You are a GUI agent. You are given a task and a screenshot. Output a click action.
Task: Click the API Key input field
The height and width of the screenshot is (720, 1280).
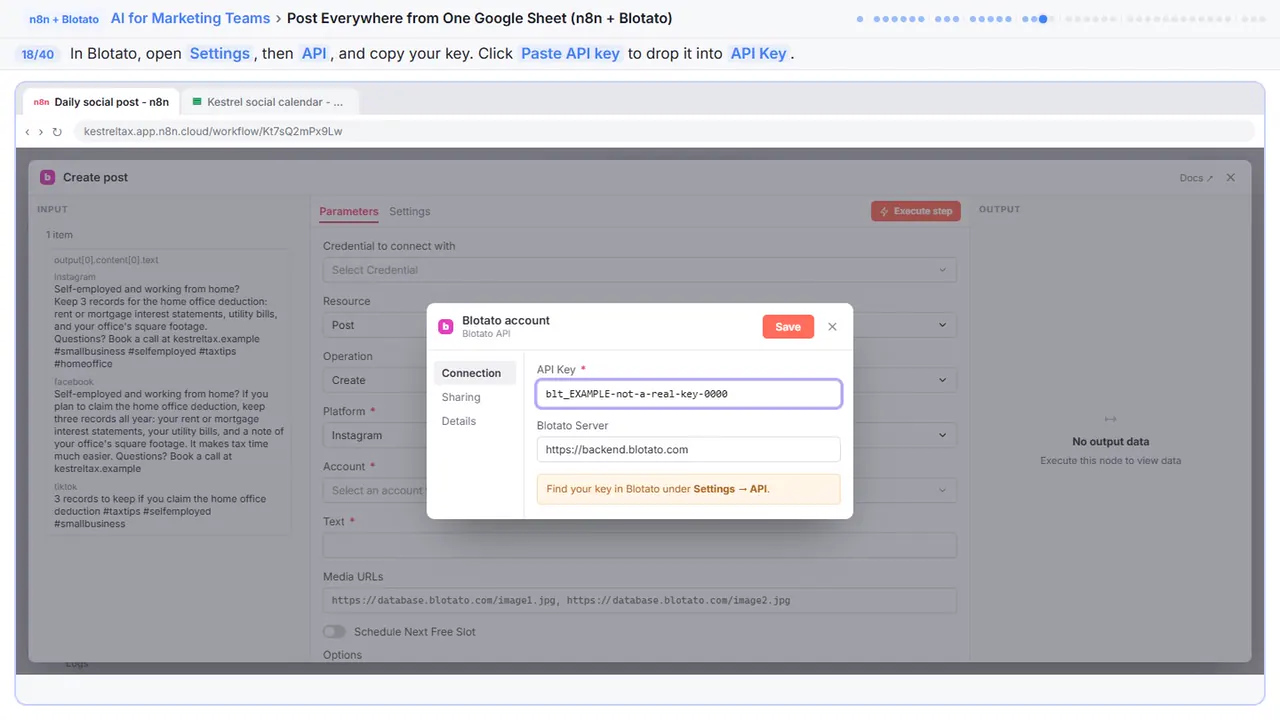click(689, 394)
